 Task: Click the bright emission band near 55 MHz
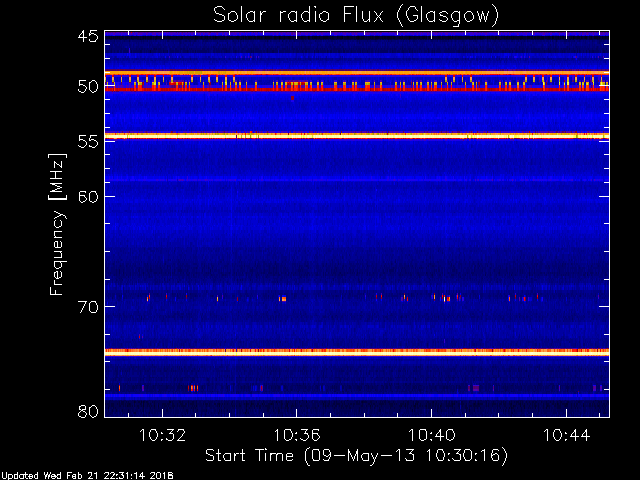(x=355, y=135)
